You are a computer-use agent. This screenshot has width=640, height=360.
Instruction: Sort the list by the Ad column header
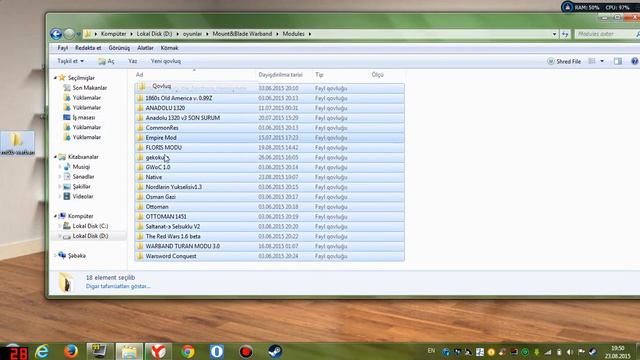point(194,75)
